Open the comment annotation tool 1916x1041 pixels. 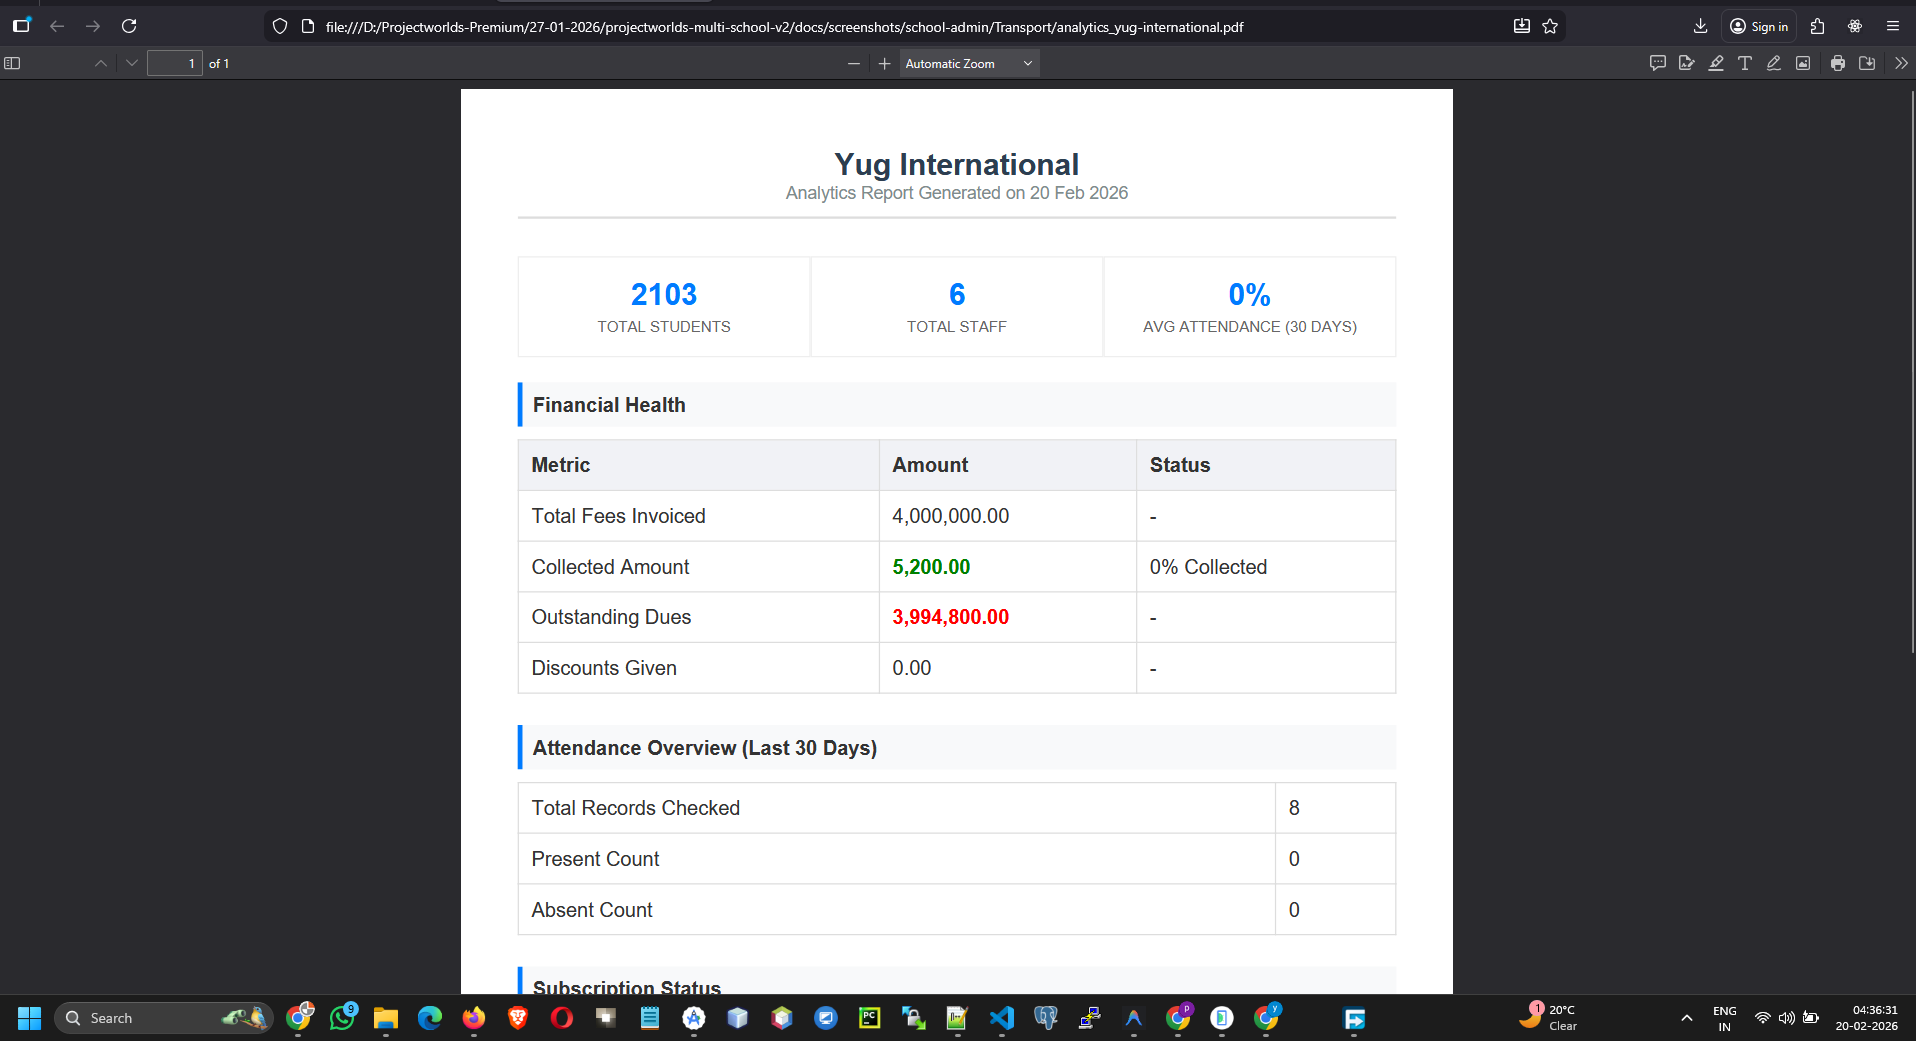coord(1657,63)
